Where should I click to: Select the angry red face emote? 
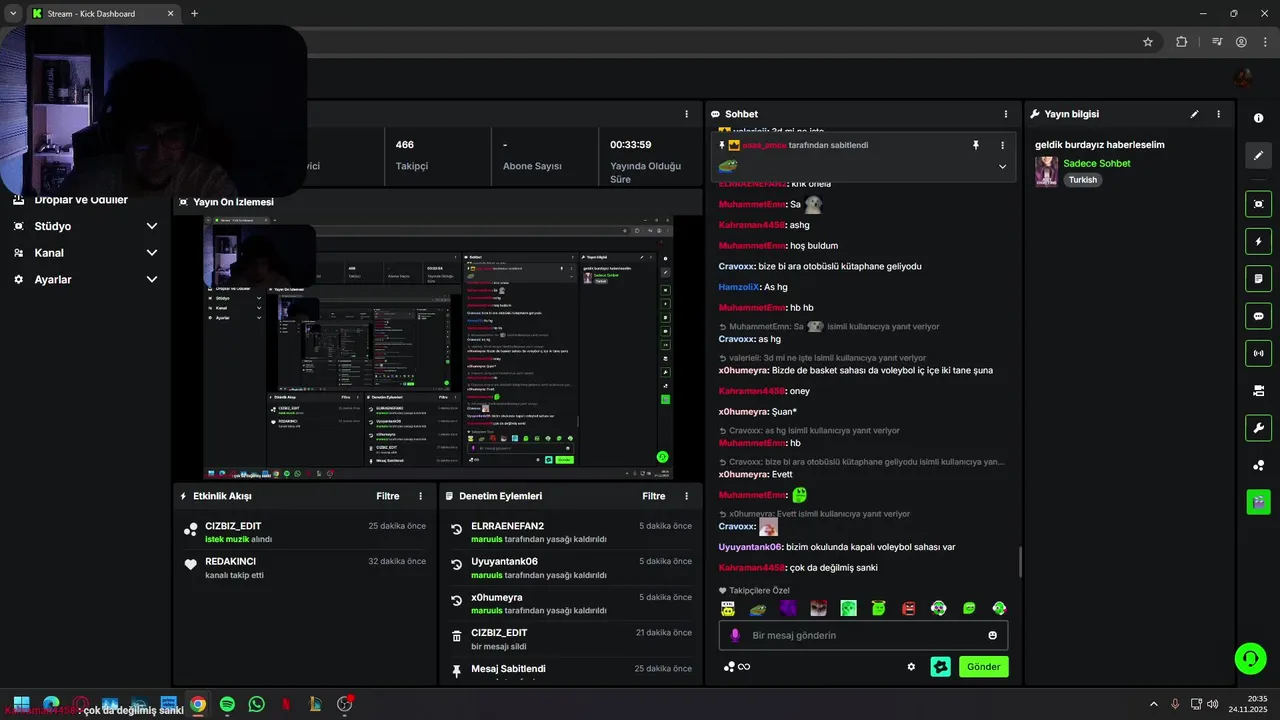[x=909, y=608]
